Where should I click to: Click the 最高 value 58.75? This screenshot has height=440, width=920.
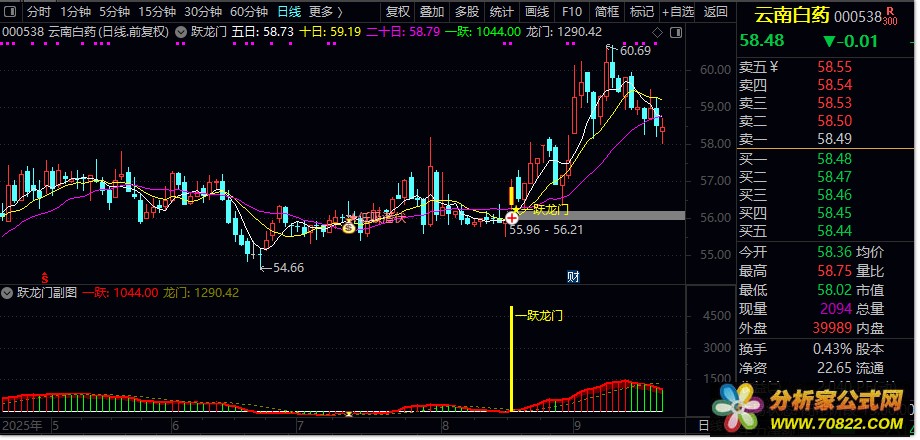click(x=834, y=271)
